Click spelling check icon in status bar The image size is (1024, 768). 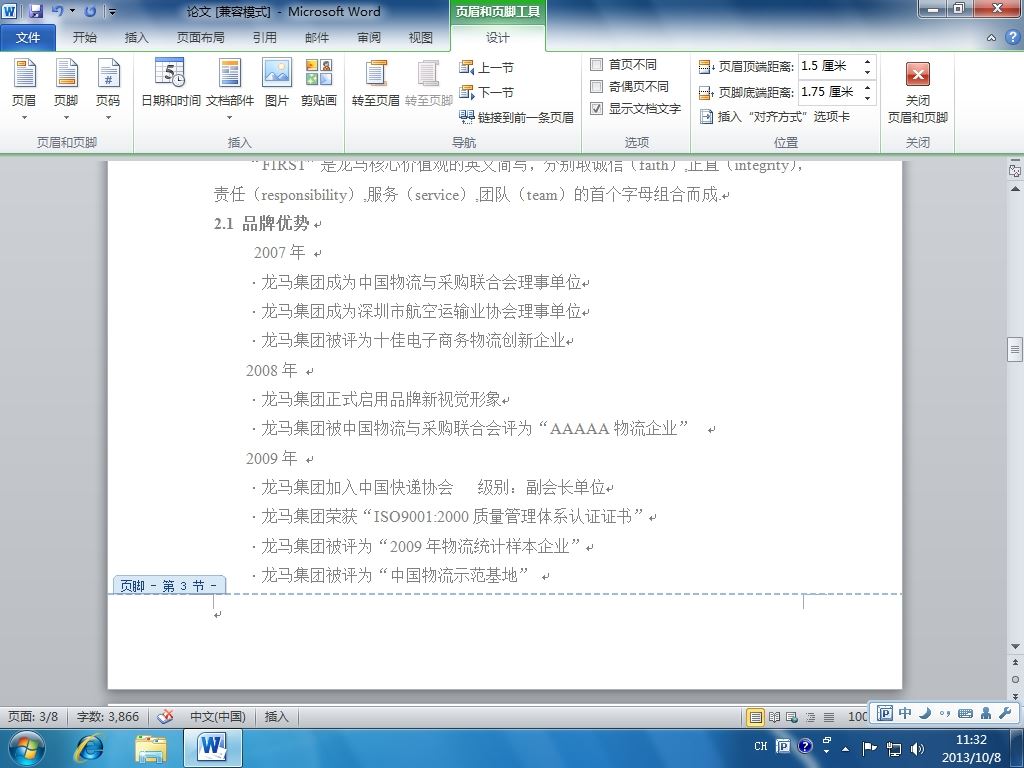click(x=165, y=716)
